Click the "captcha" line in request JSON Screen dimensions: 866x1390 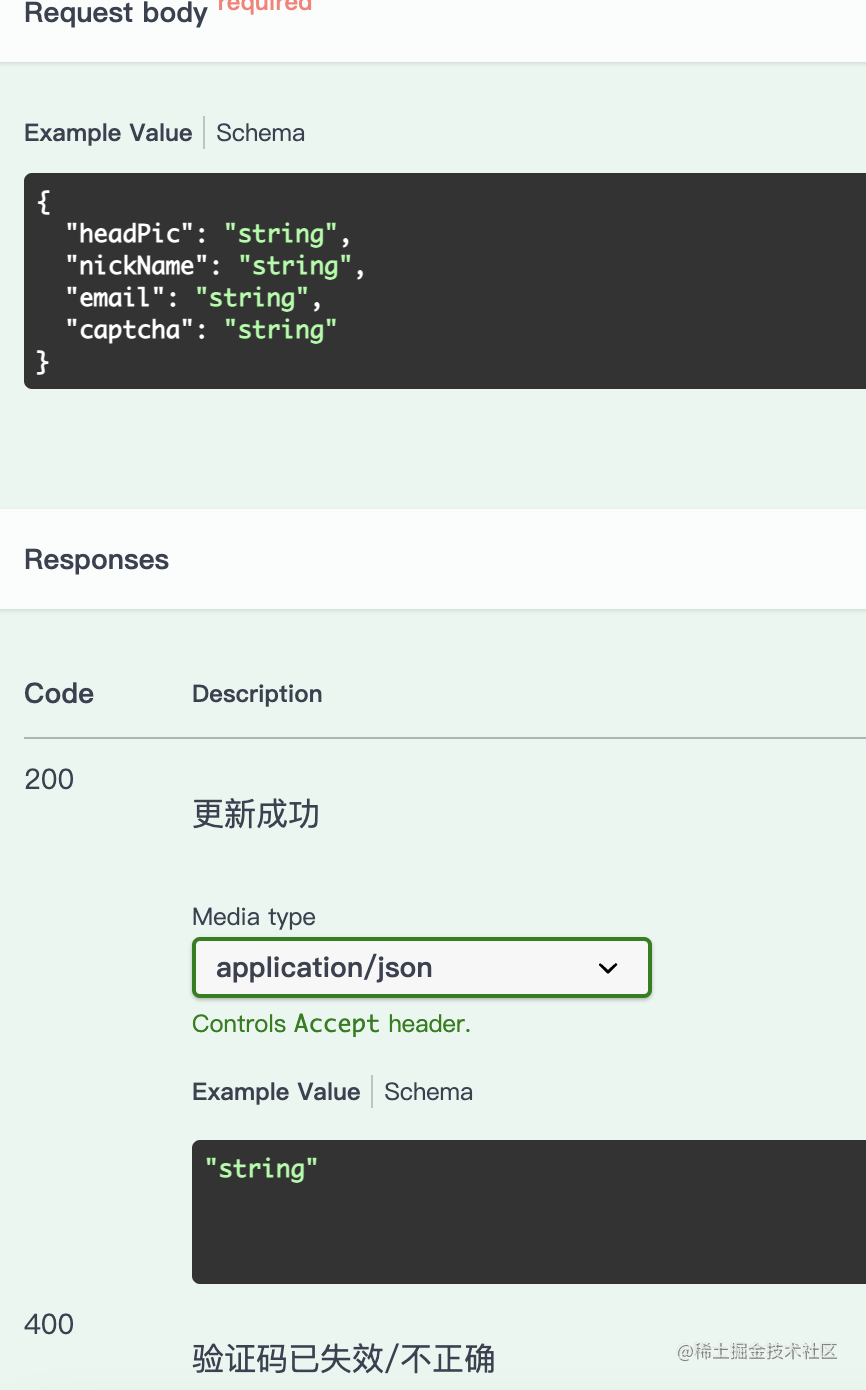pyautogui.click(x=201, y=330)
